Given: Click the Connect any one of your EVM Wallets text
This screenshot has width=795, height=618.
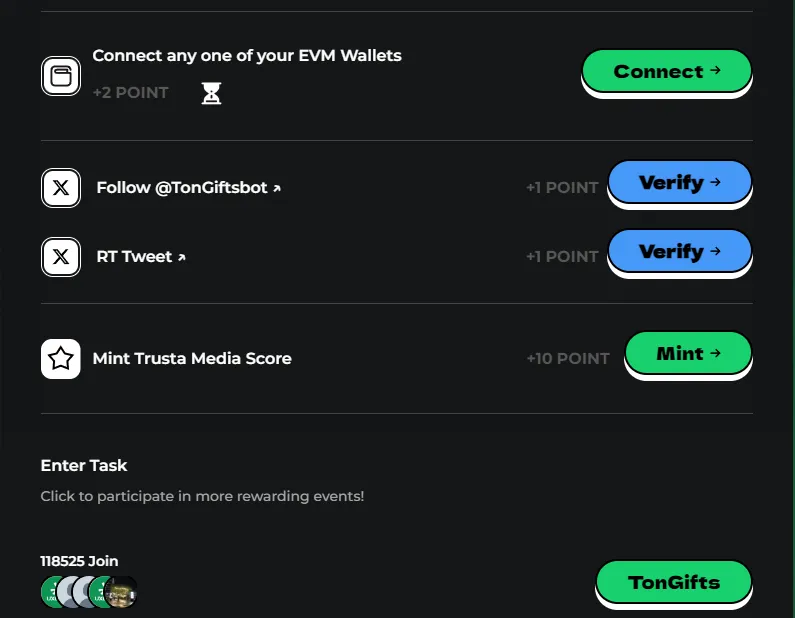Looking at the screenshot, I should pos(247,56).
